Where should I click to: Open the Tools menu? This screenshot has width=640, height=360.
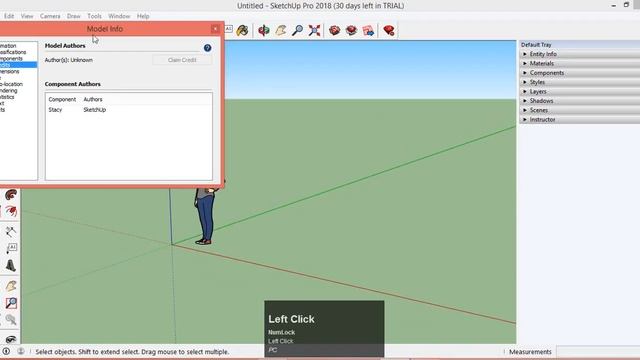(94, 16)
